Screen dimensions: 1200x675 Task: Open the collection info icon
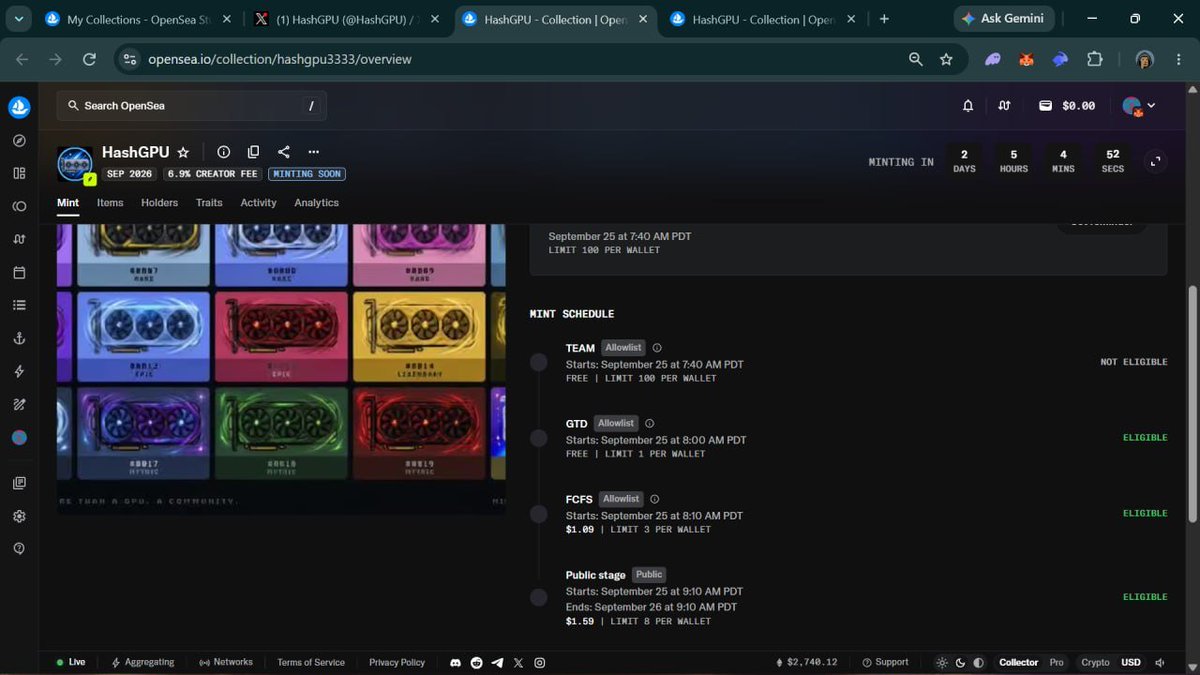(x=224, y=152)
